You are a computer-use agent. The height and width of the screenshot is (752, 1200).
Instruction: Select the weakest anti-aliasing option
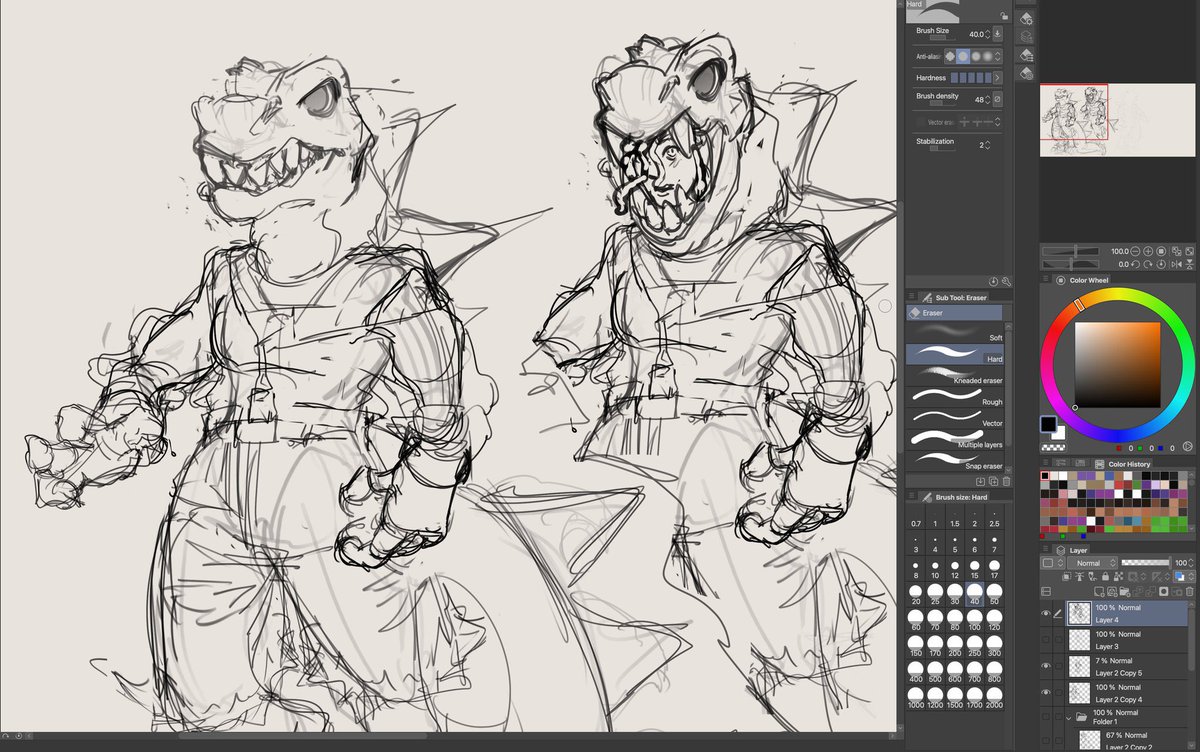pyautogui.click(x=950, y=56)
